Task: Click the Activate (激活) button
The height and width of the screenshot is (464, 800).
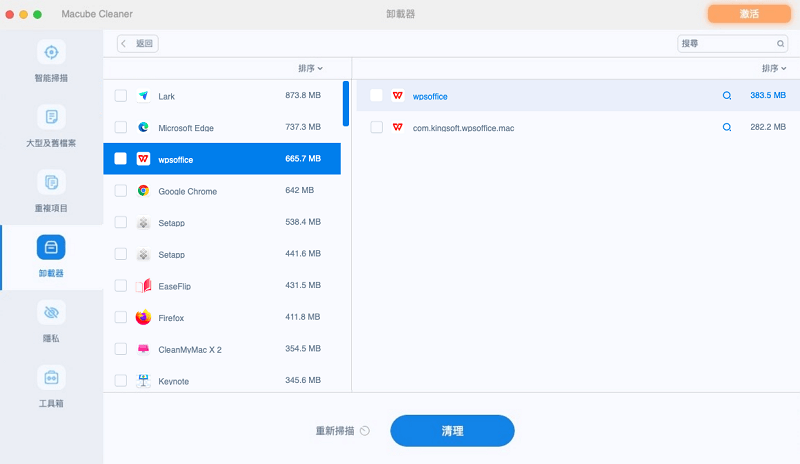Action: pos(749,14)
